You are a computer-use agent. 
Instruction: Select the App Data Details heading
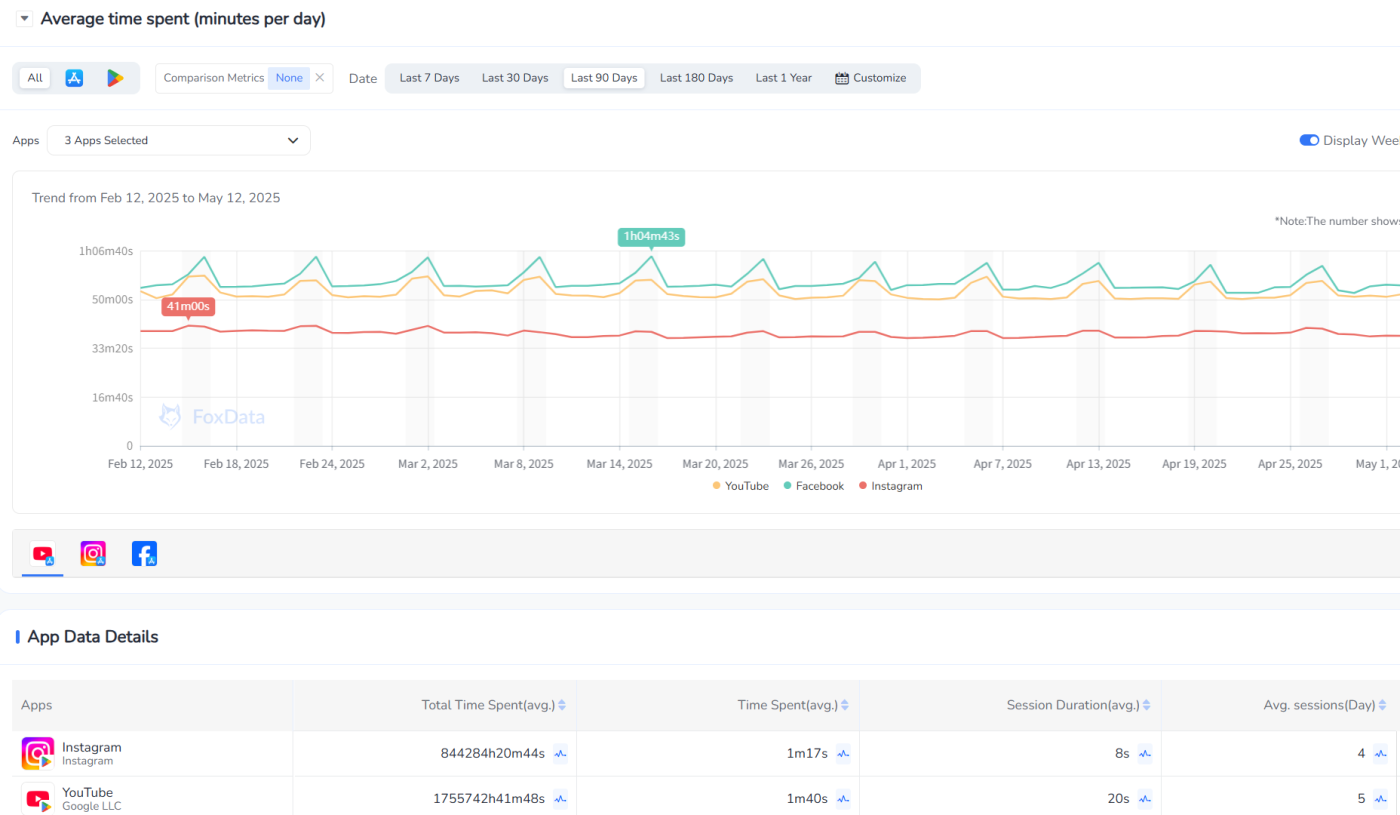(x=93, y=637)
